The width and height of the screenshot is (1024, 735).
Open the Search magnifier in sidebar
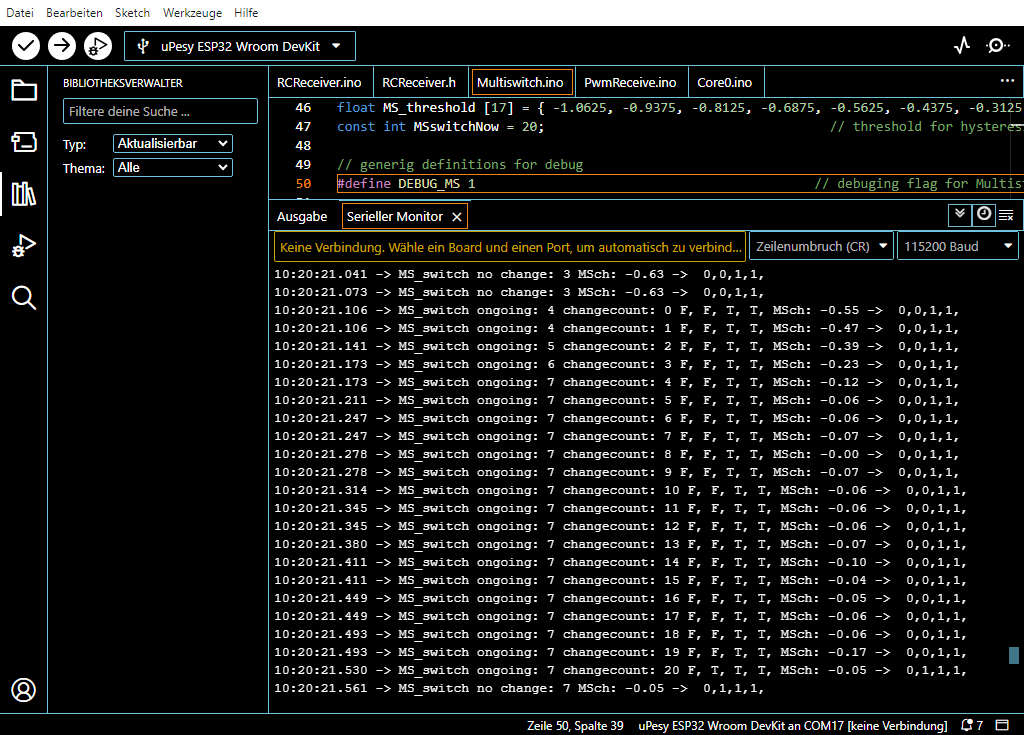click(x=24, y=297)
